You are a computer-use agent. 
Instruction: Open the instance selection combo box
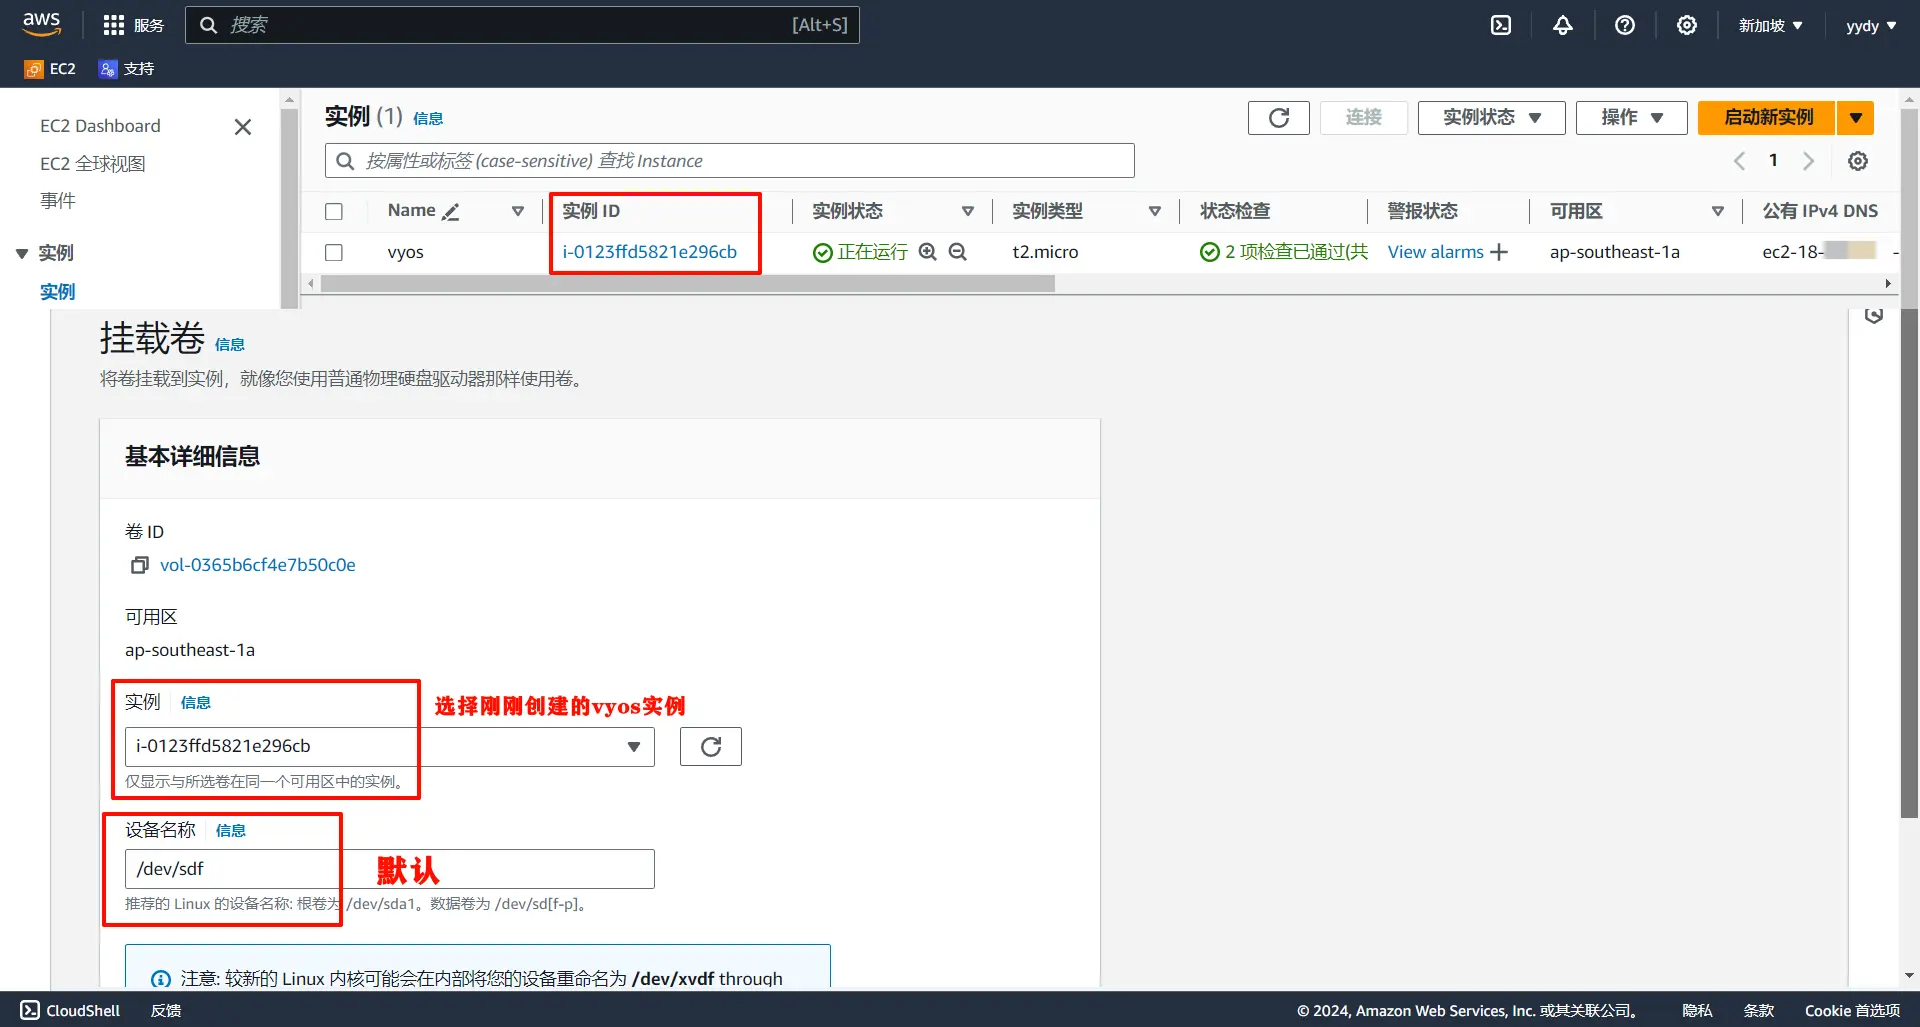click(x=390, y=747)
